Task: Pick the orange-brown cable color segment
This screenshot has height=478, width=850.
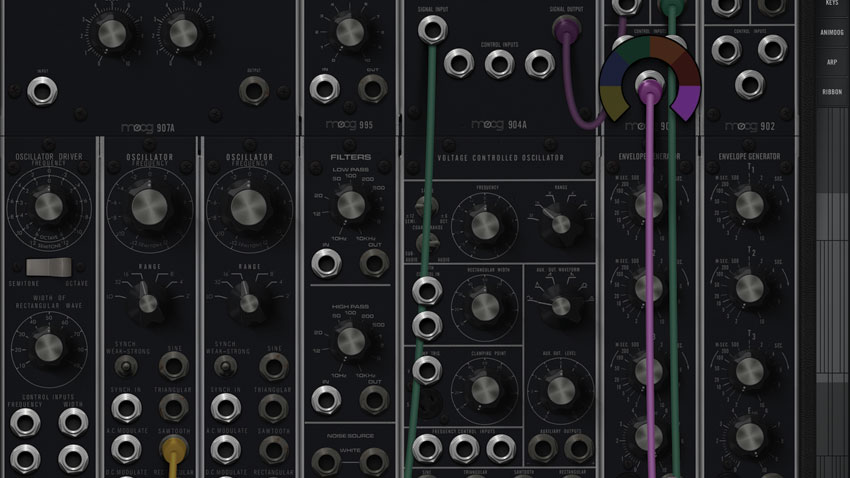Action: click(666, 48)
